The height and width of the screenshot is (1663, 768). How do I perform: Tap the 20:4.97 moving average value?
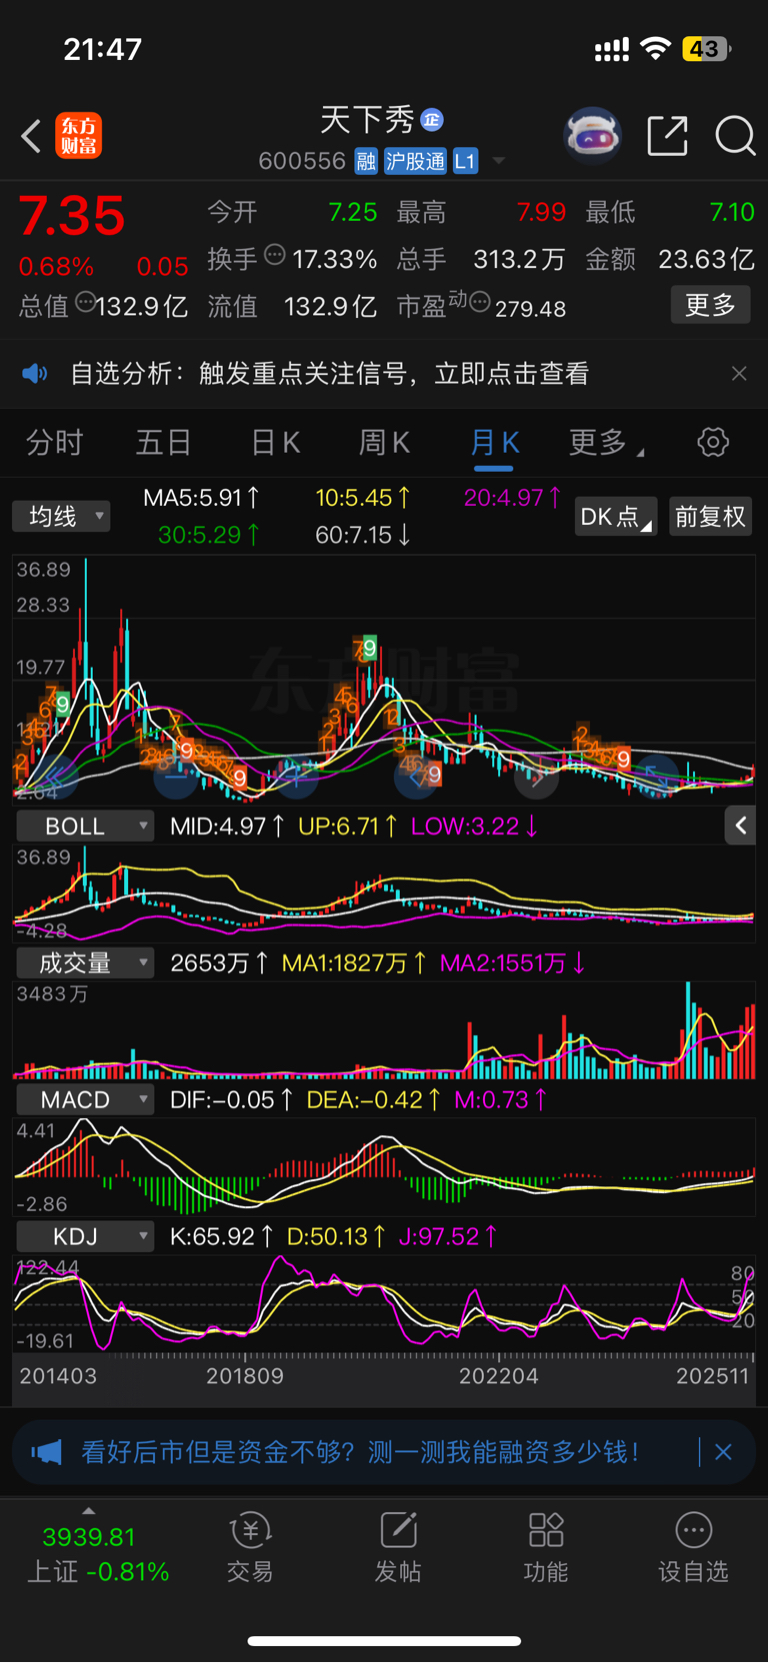pyautogui.click(x=512, y=498)
